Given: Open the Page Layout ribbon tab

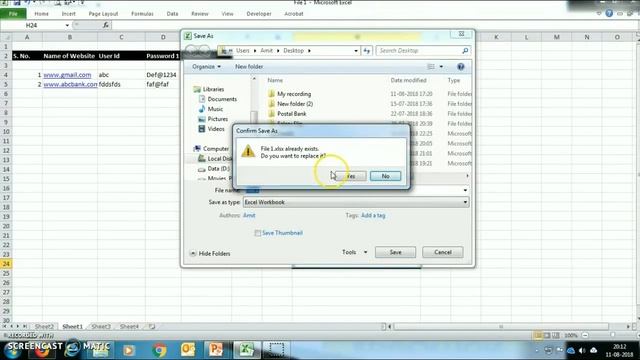Looking at the screenshot, I should coord(103,14).
